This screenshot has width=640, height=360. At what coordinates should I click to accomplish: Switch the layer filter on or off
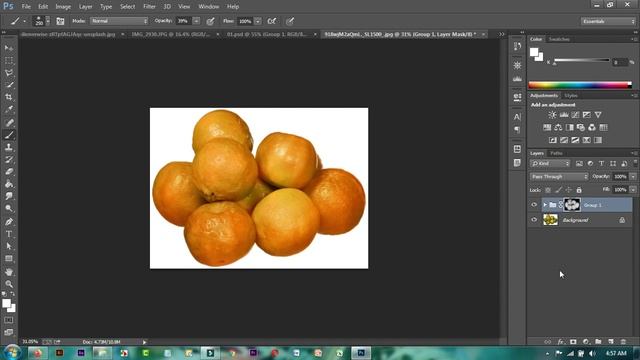(x=635, y=162)
